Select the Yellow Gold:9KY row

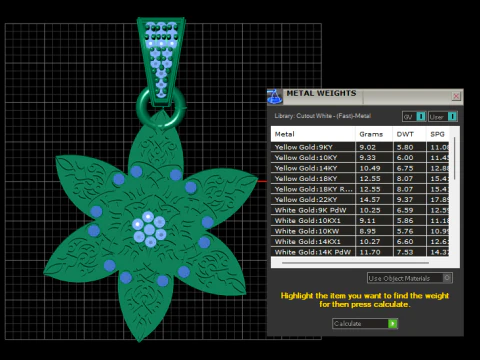tap(360, 147)
